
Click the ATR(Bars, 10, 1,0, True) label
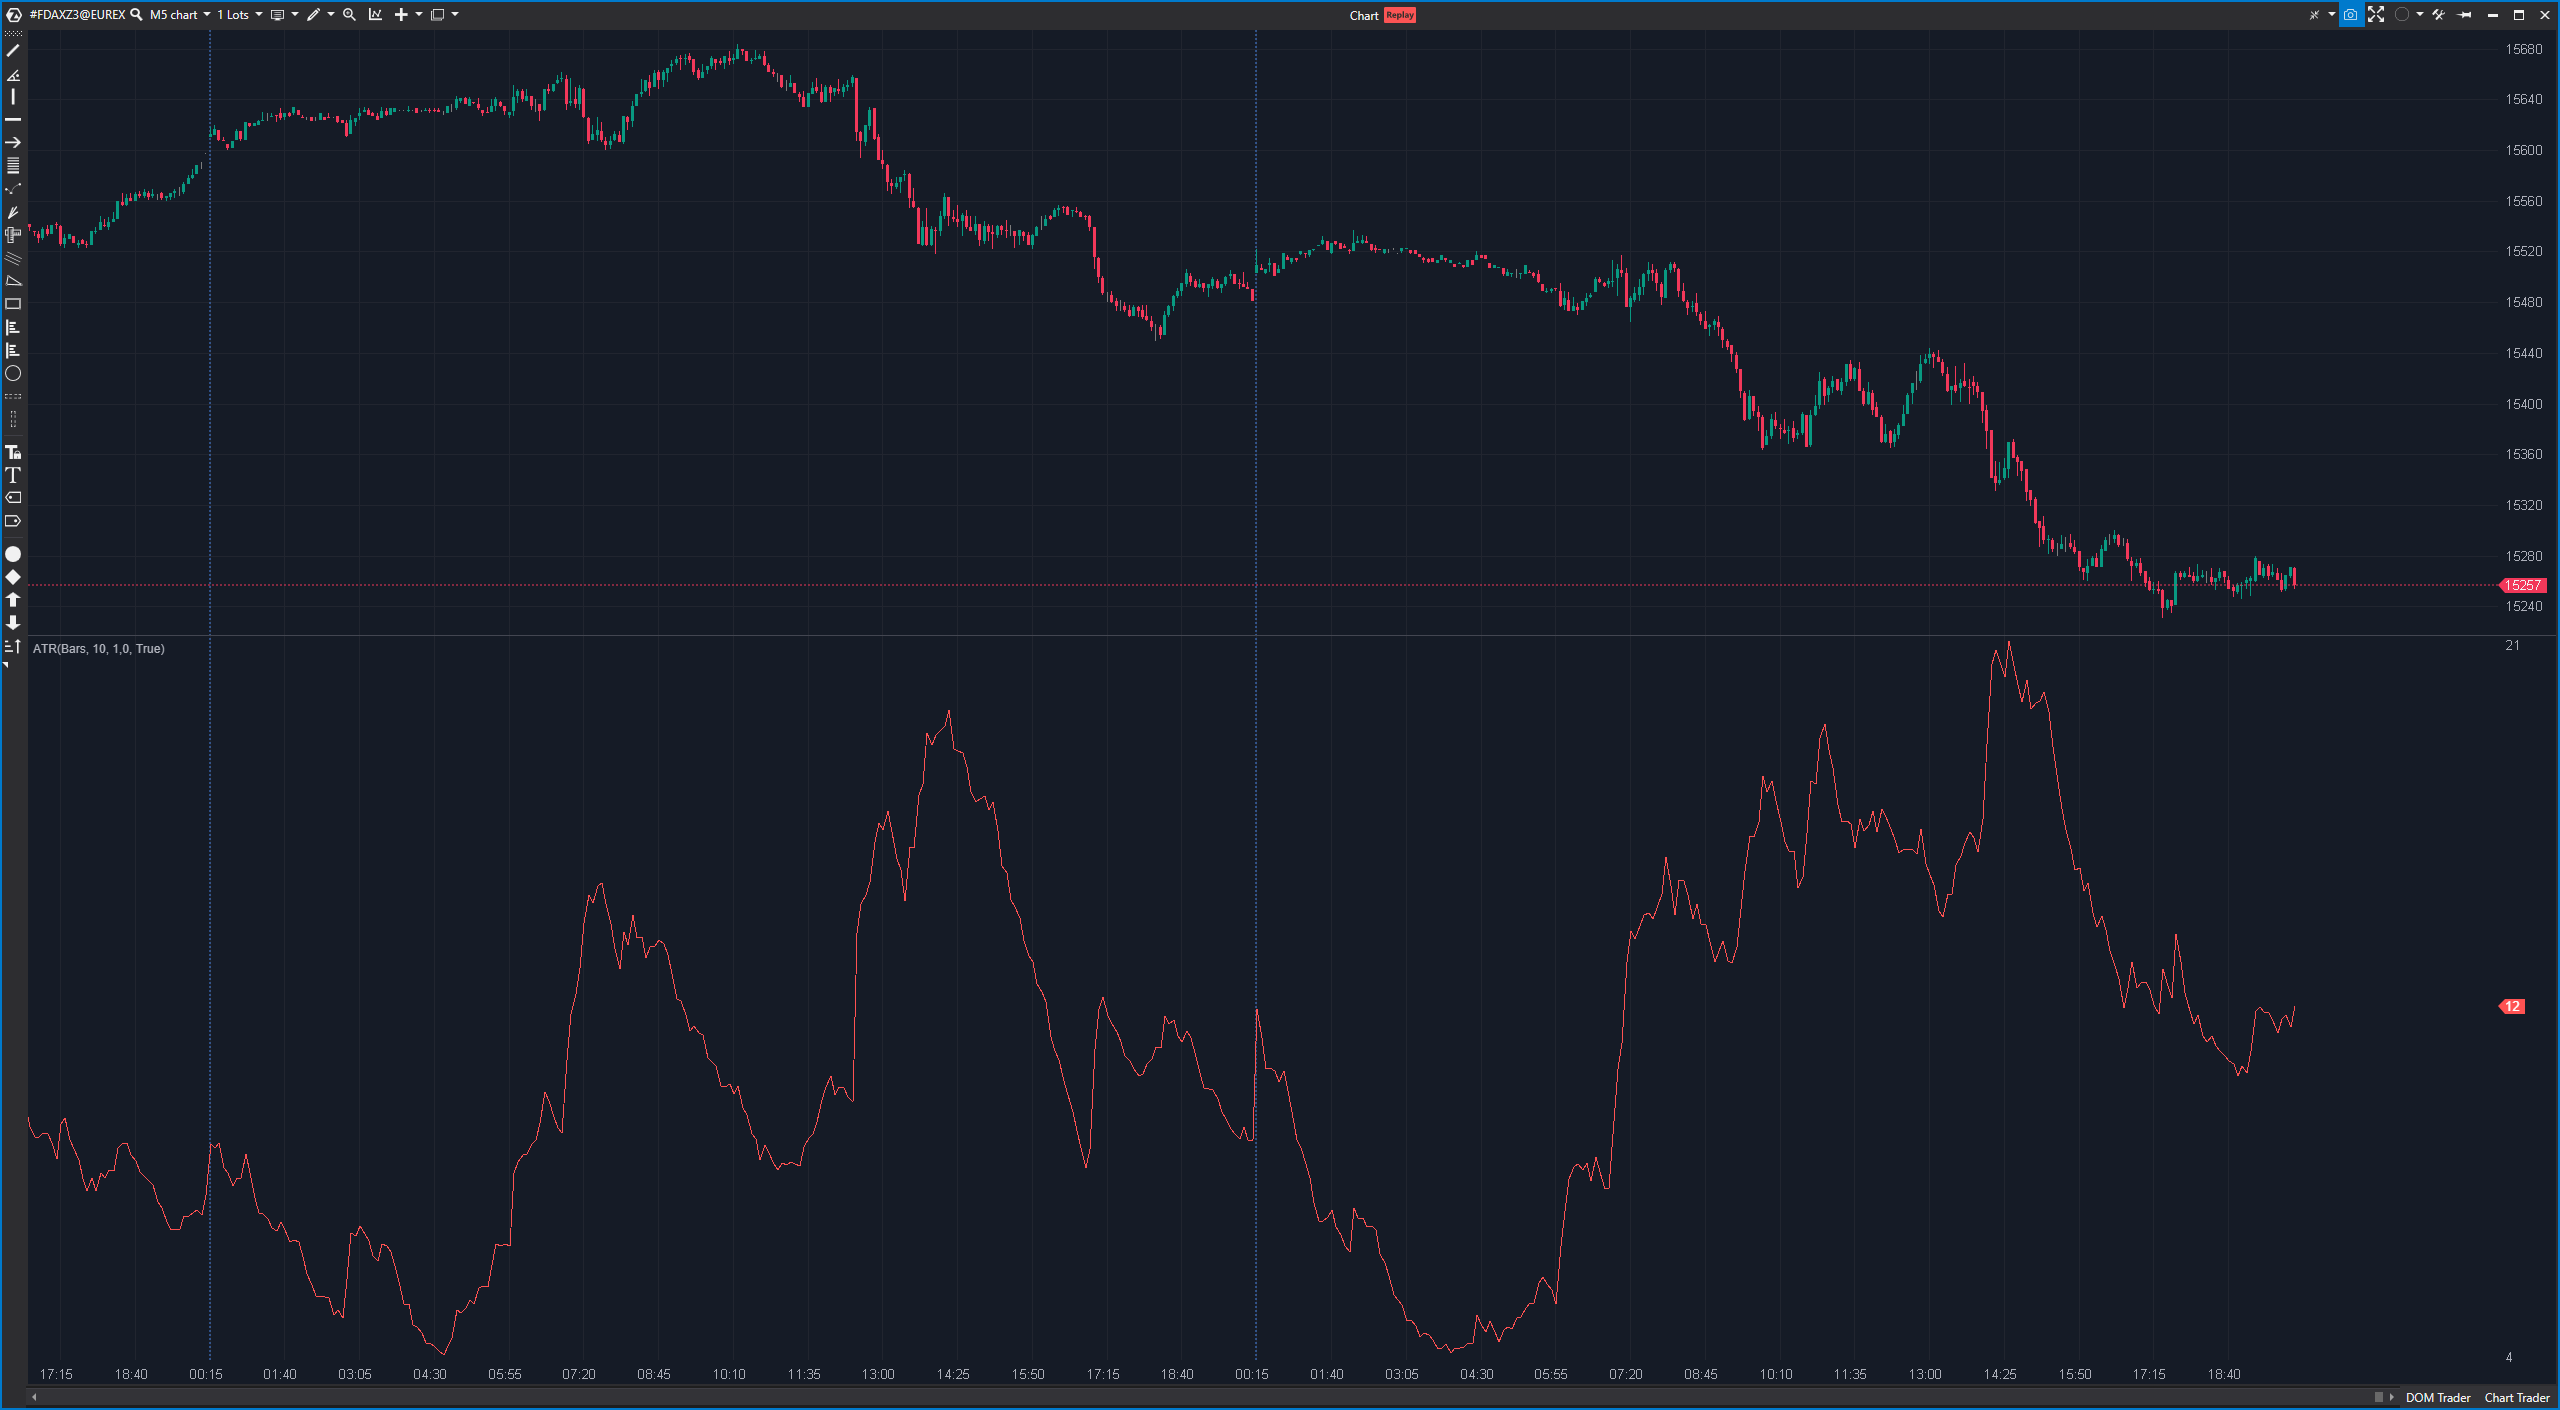click(x=99, y=649)
